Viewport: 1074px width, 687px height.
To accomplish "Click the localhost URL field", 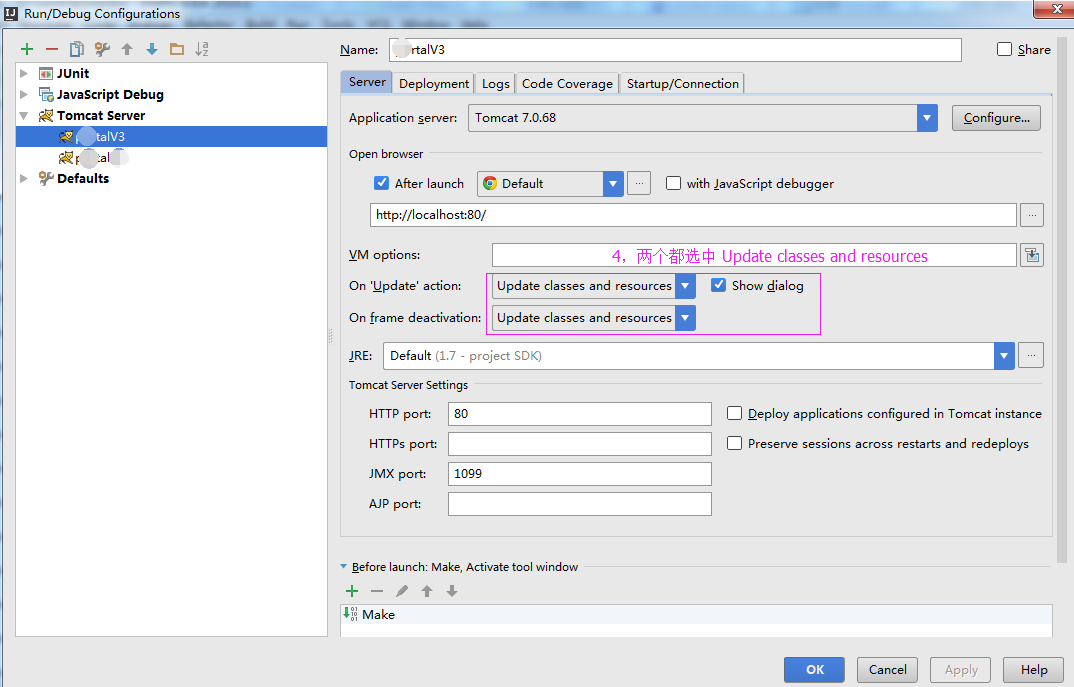I will point(693,215).
